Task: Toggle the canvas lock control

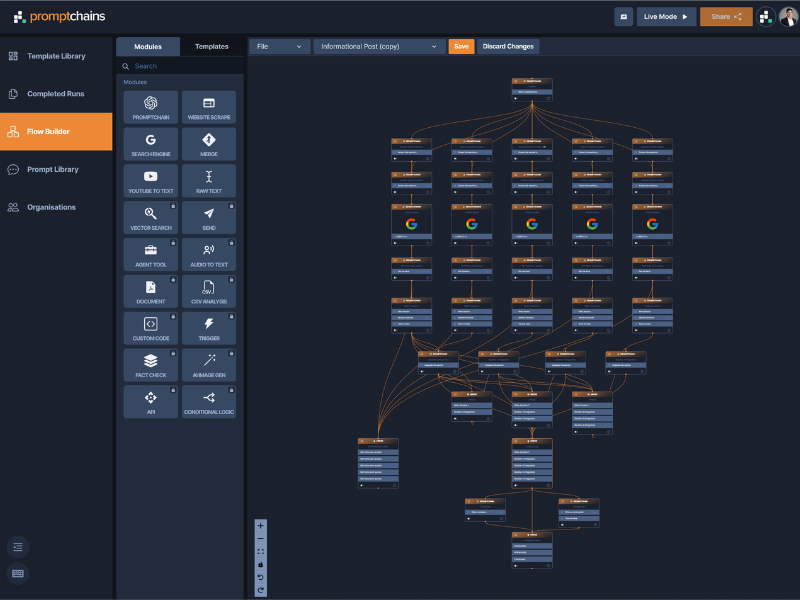Action: click(261, 564)
